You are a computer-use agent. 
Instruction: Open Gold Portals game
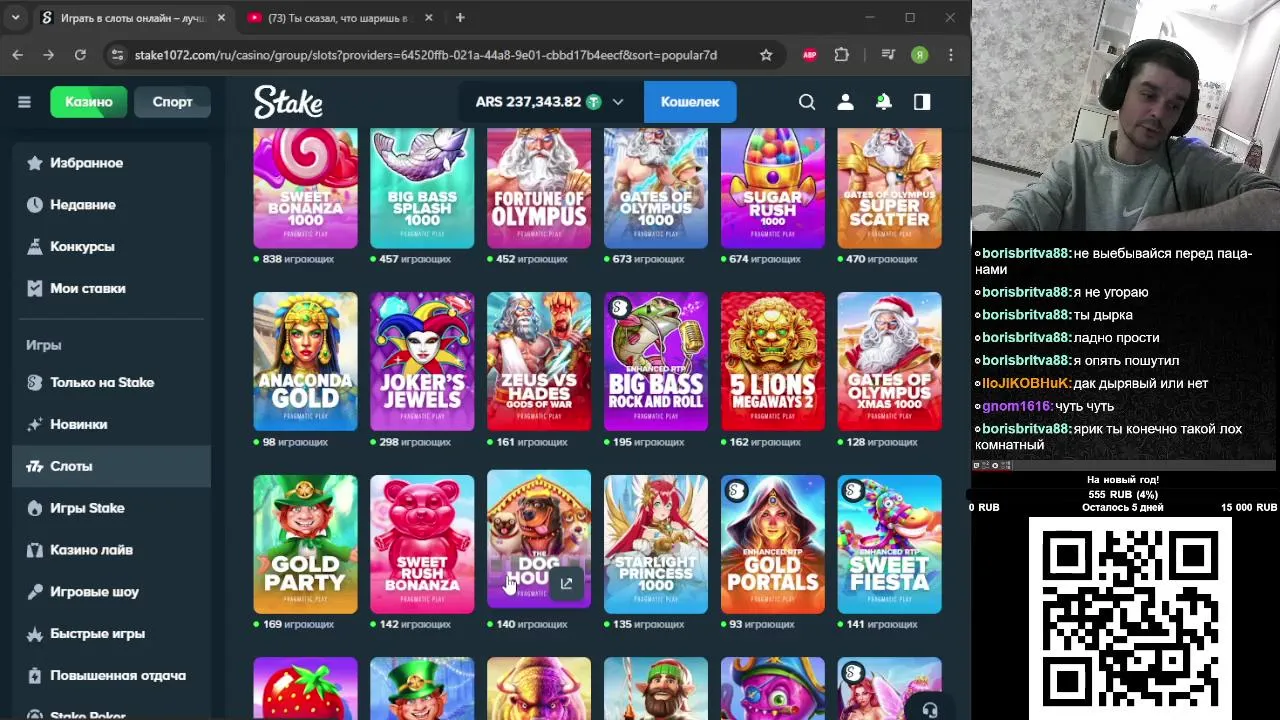point(773,544)
